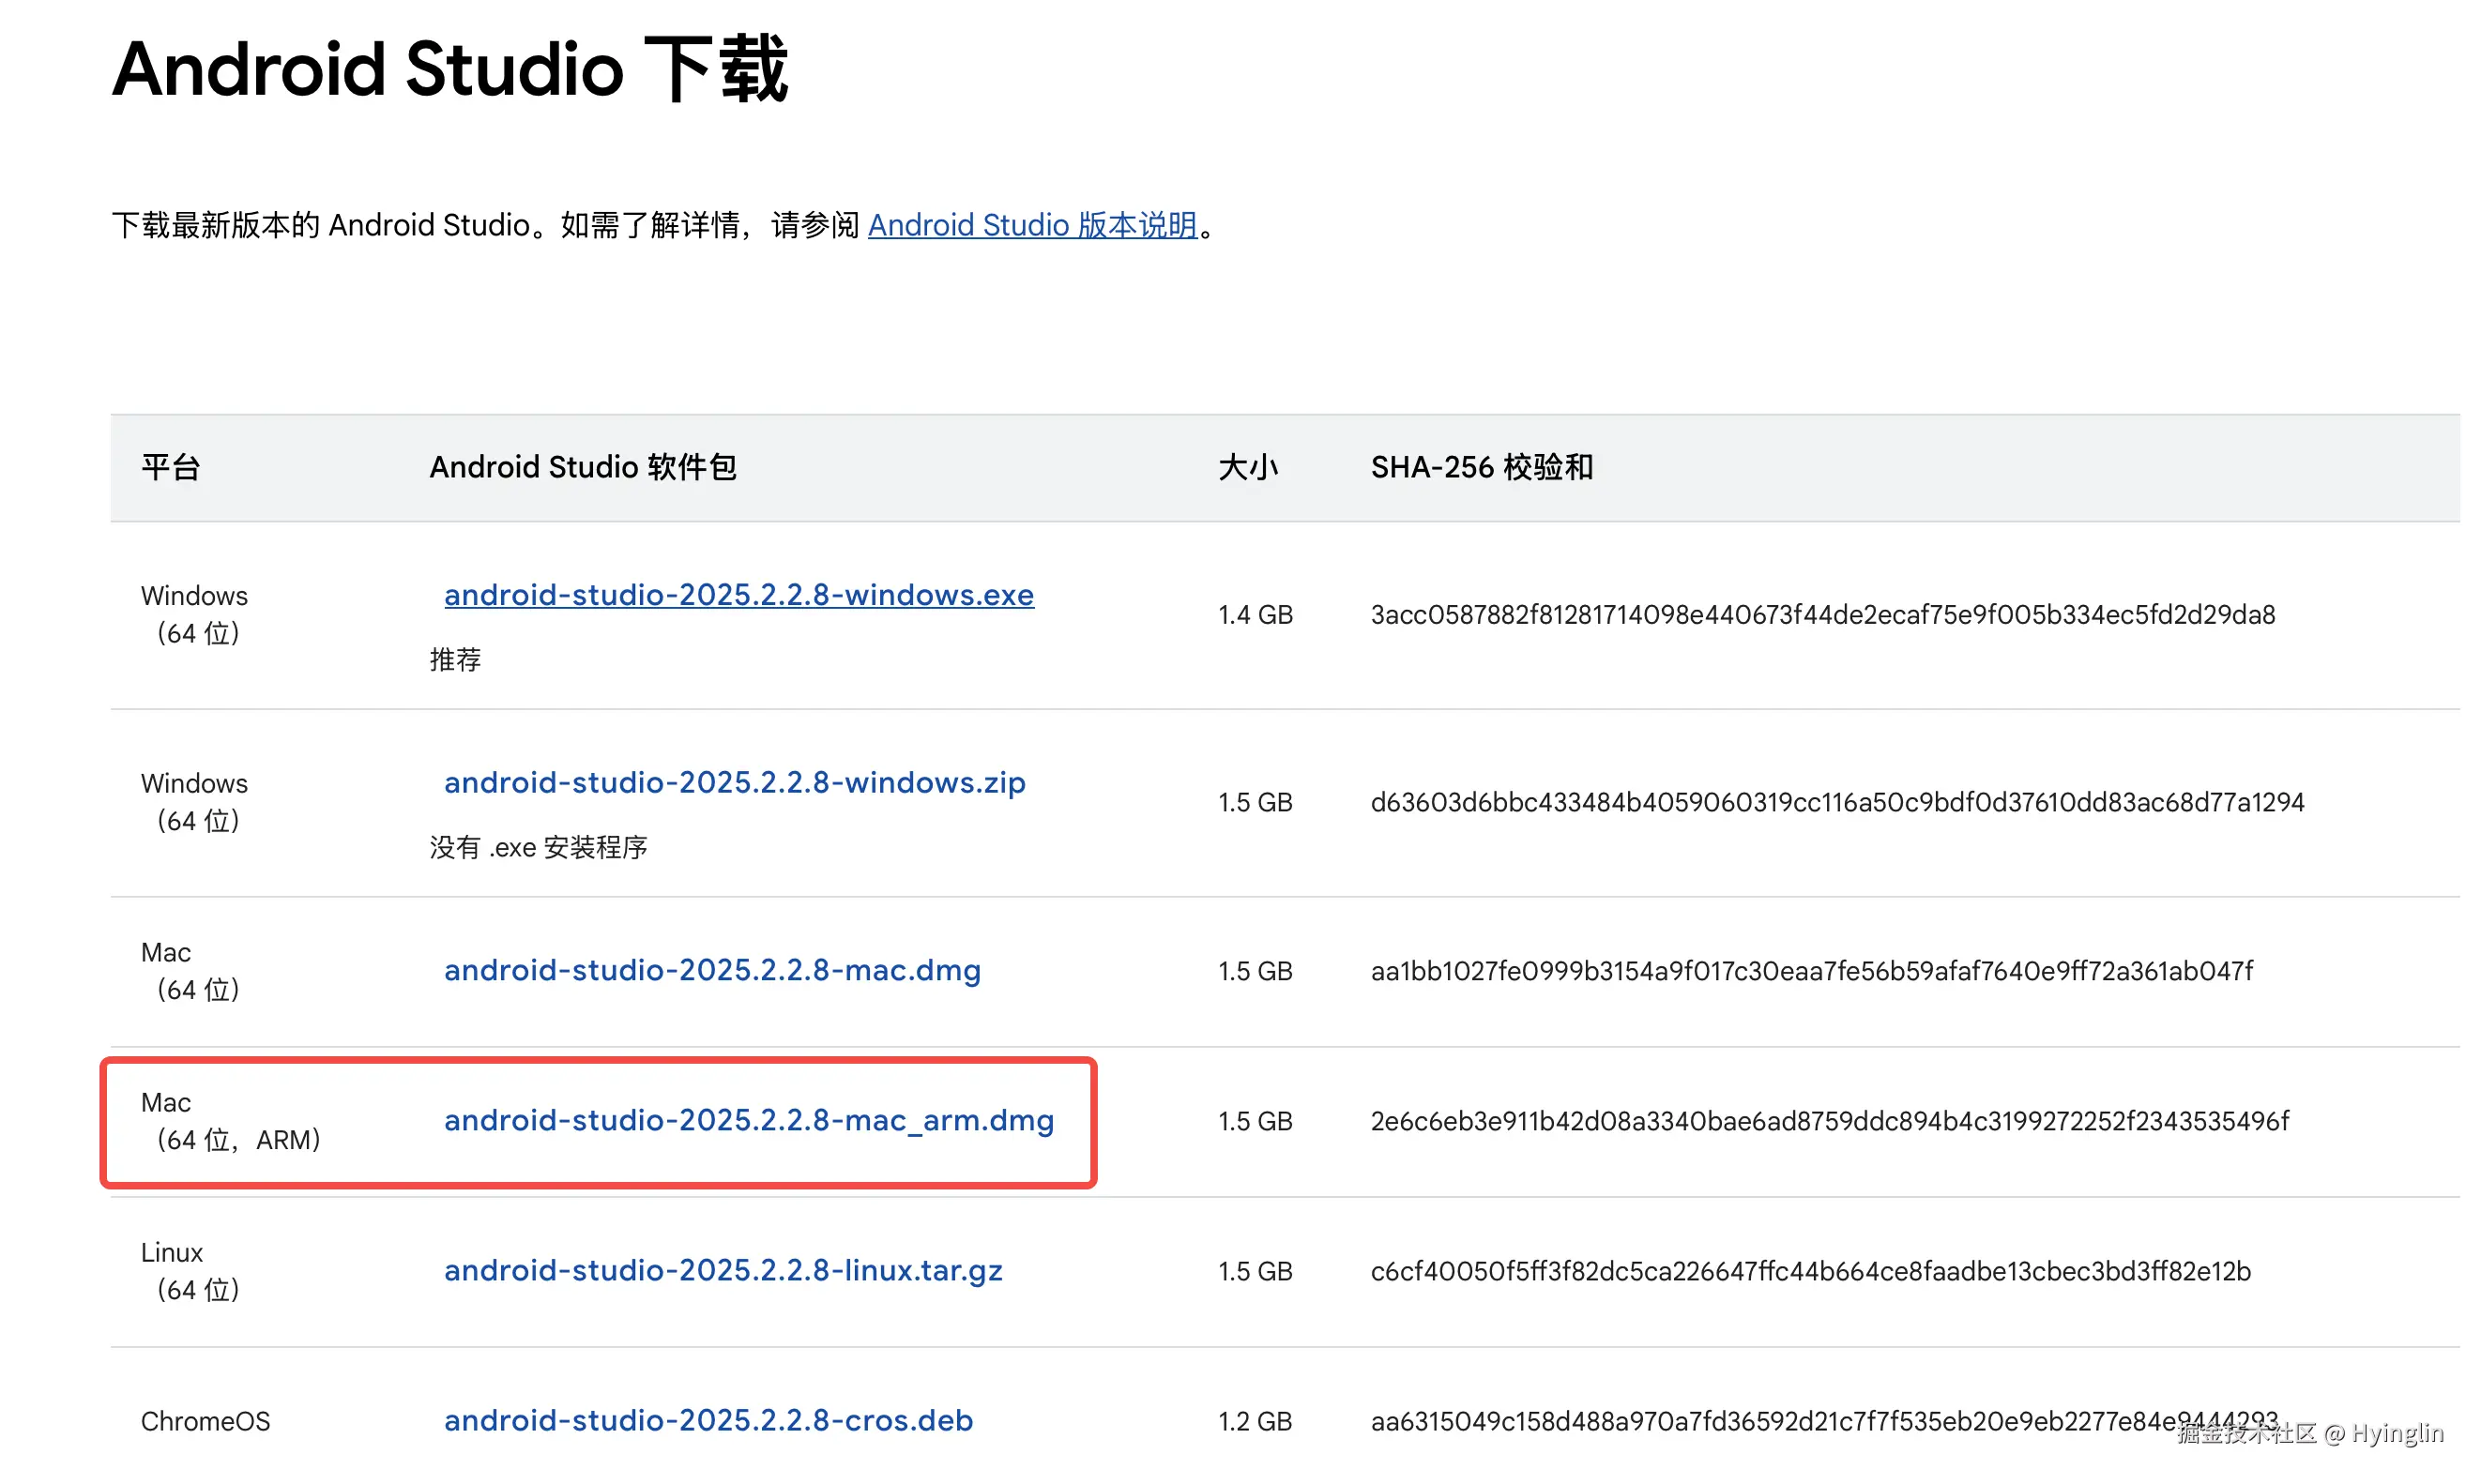
Task: Download android-studio-2025.2.2.8-cros.deb for ChromeOS
Action: pos(708,1420)
